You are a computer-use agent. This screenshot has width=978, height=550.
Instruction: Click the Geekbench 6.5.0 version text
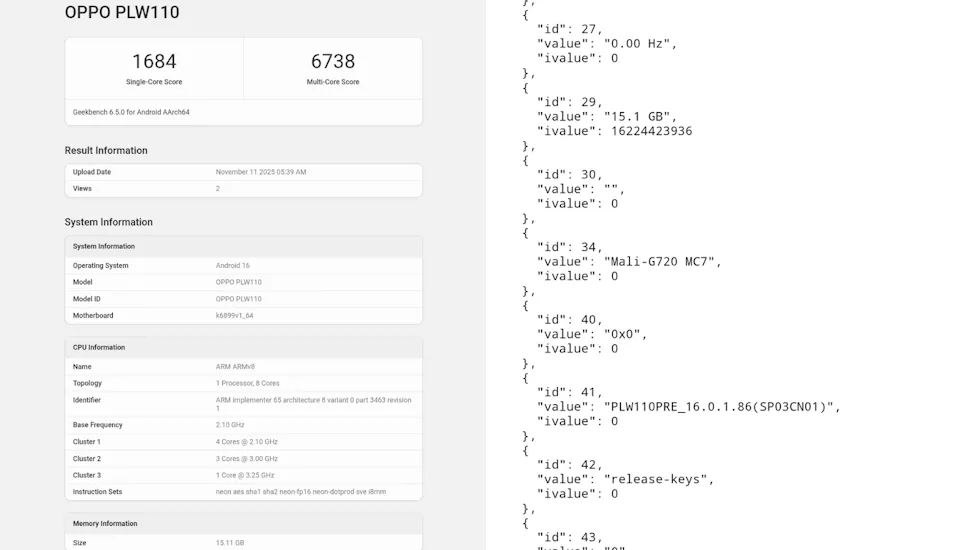point(131,112)
